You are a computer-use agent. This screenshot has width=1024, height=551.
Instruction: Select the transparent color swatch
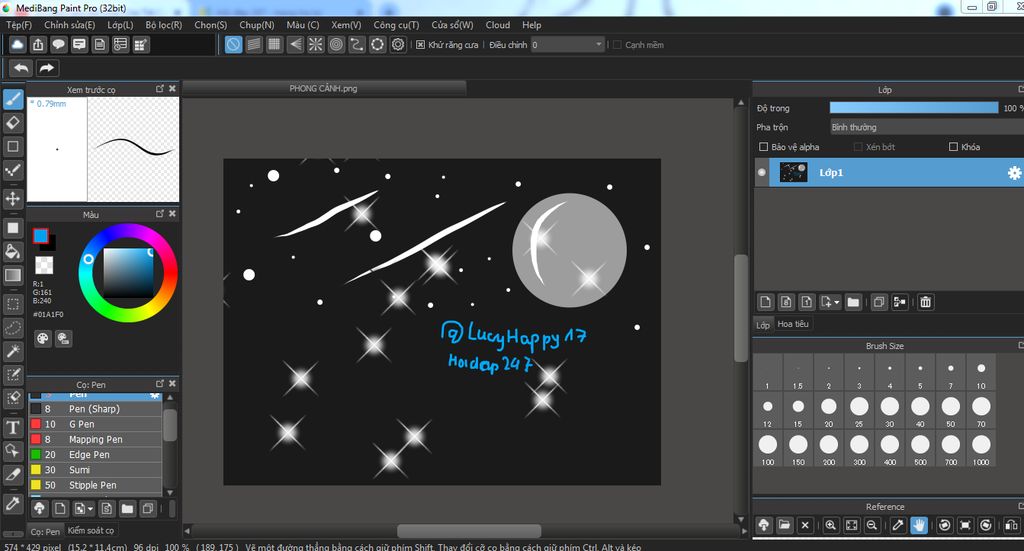tap(44, 265)
